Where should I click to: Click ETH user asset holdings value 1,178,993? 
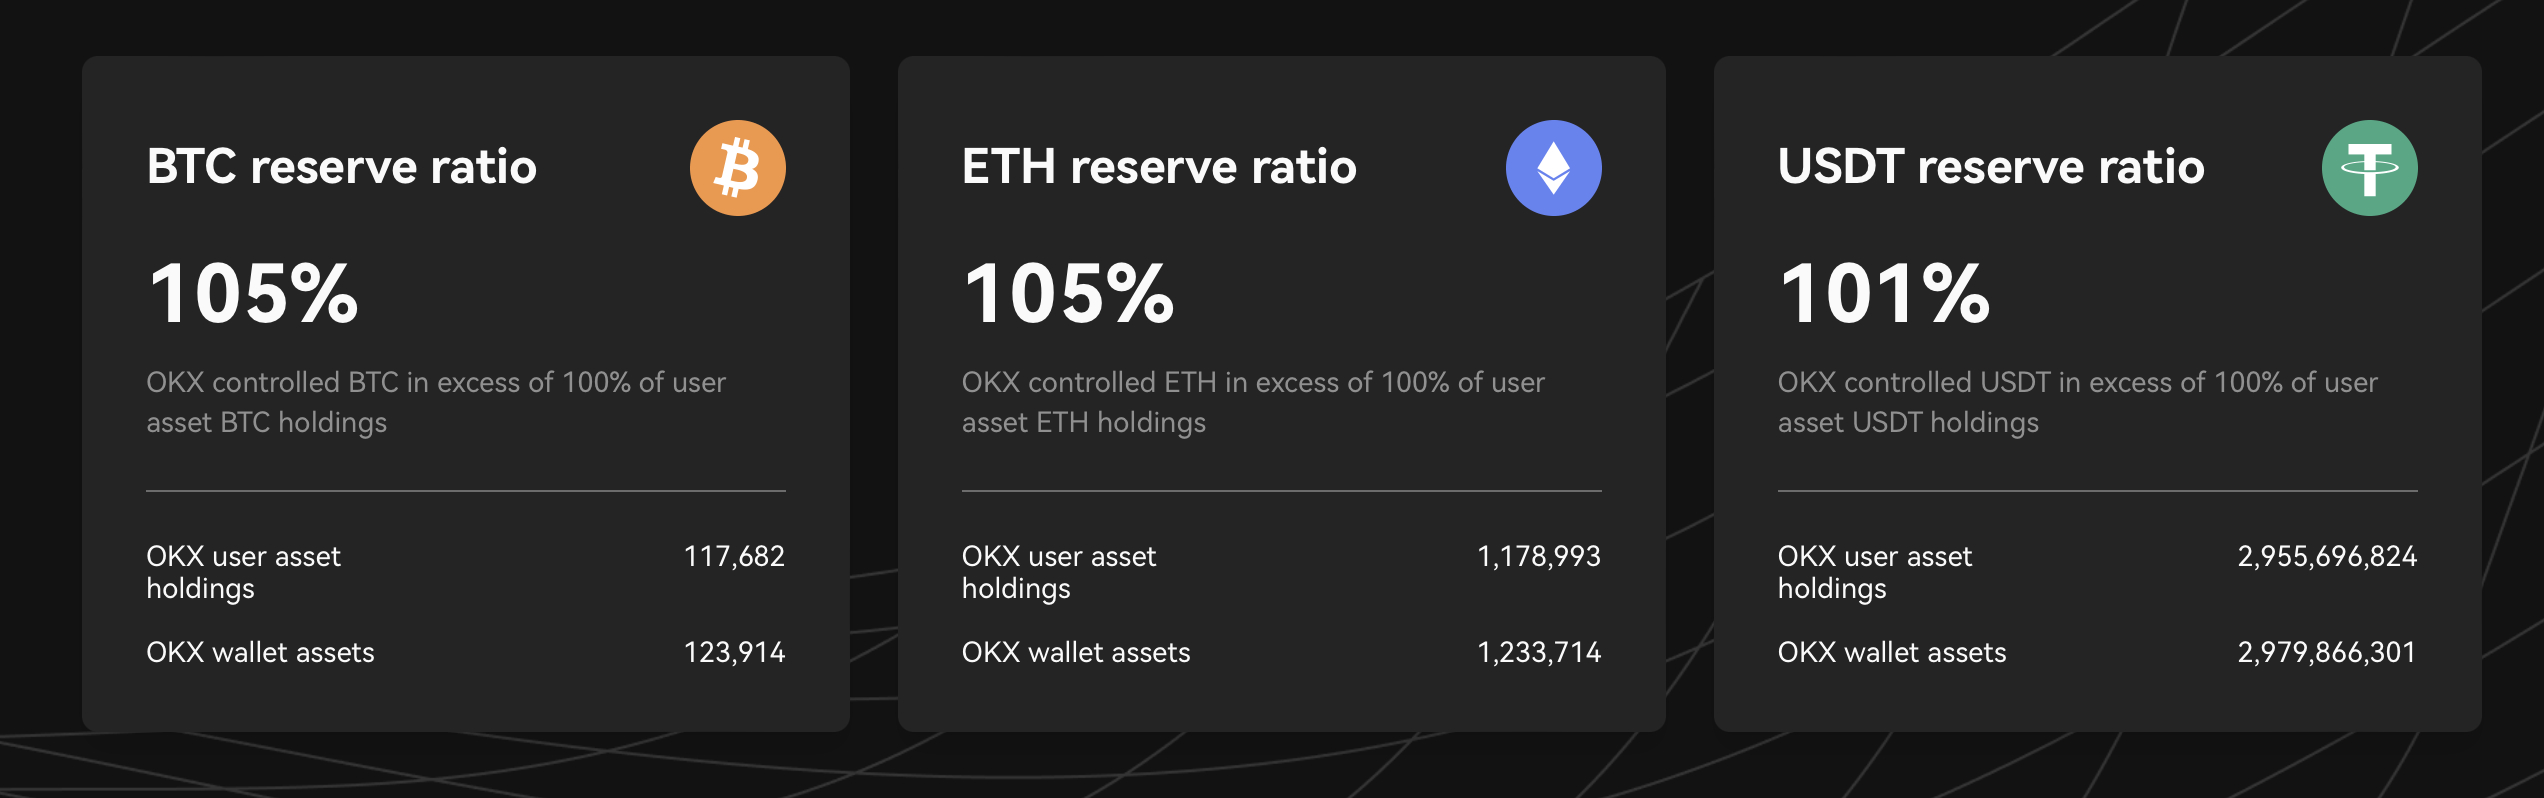tap(1539, 556)
